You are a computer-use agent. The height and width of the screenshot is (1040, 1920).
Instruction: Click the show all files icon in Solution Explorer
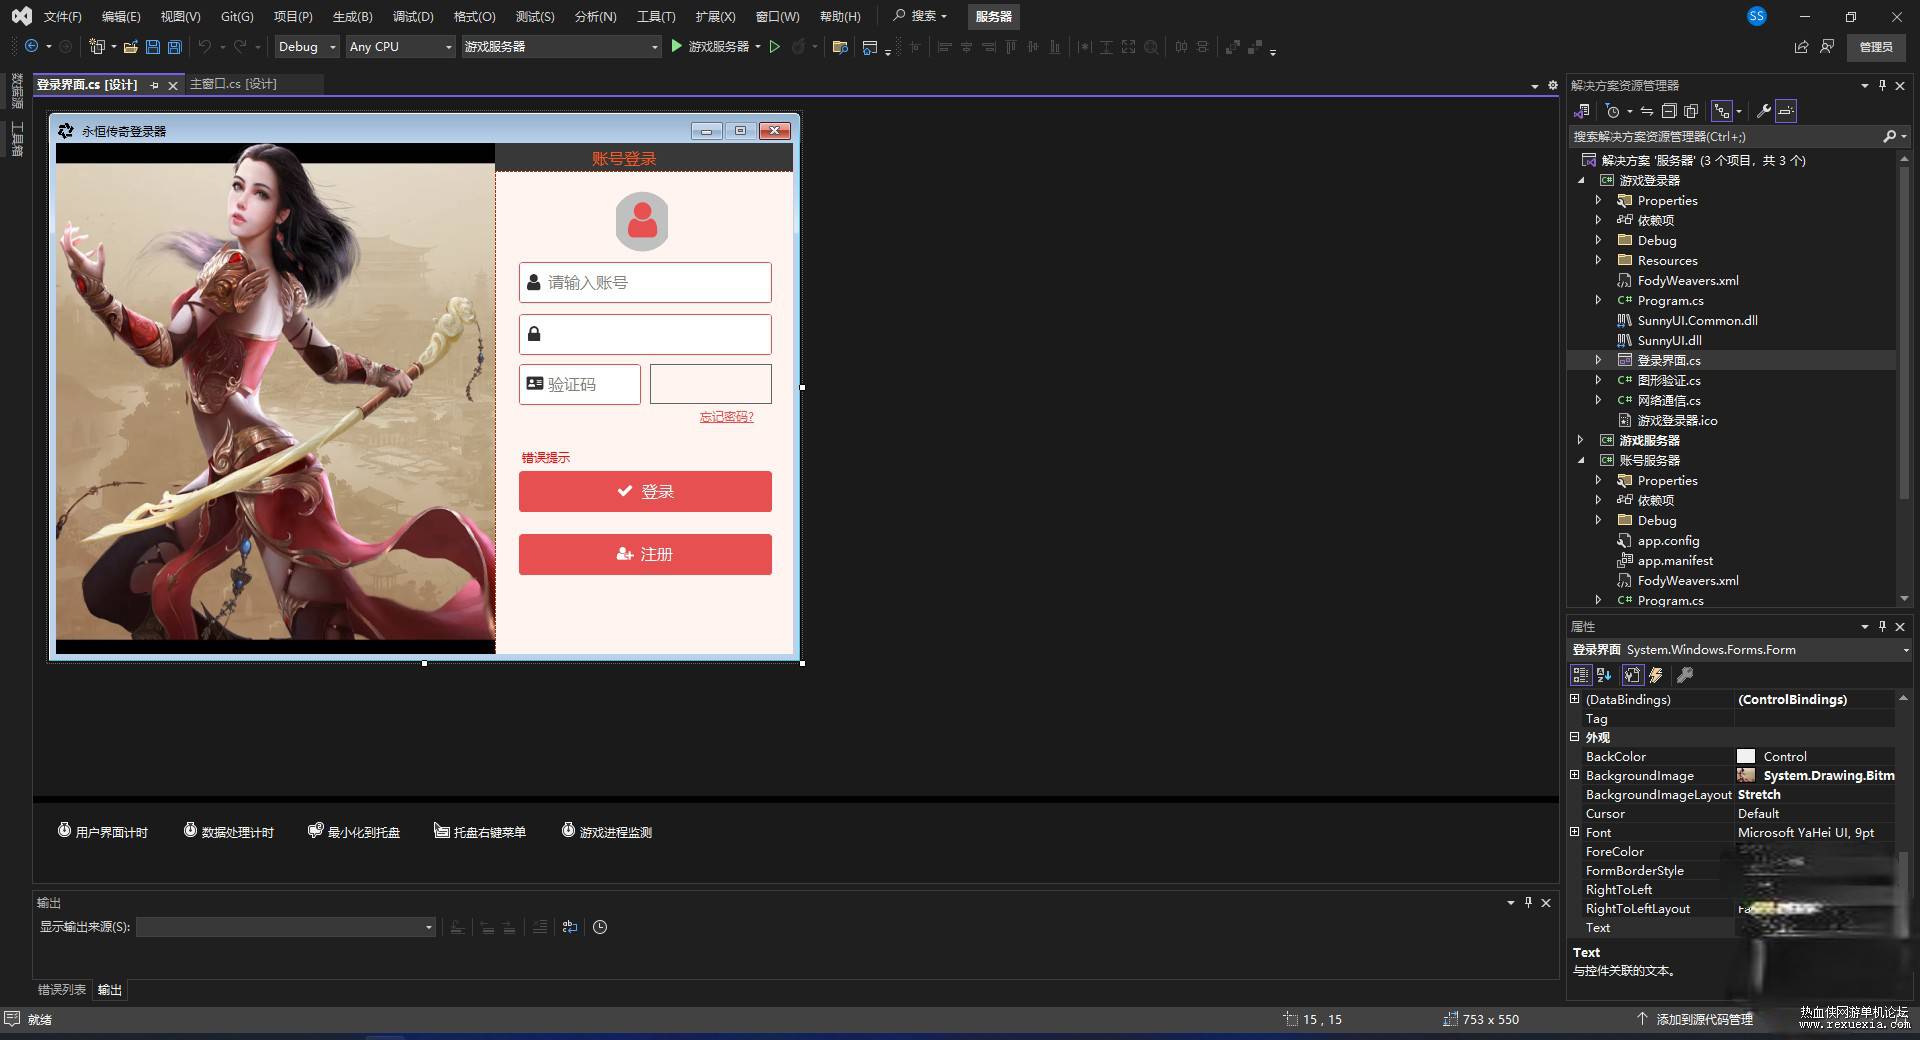pos(1691,111)
